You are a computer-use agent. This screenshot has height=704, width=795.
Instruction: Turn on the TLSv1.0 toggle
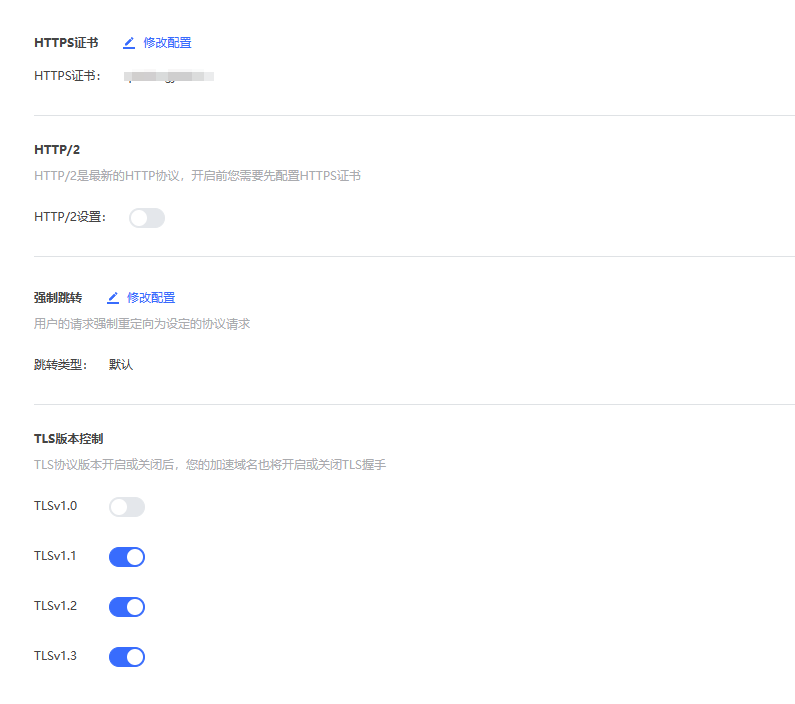(x=127, y=507)
